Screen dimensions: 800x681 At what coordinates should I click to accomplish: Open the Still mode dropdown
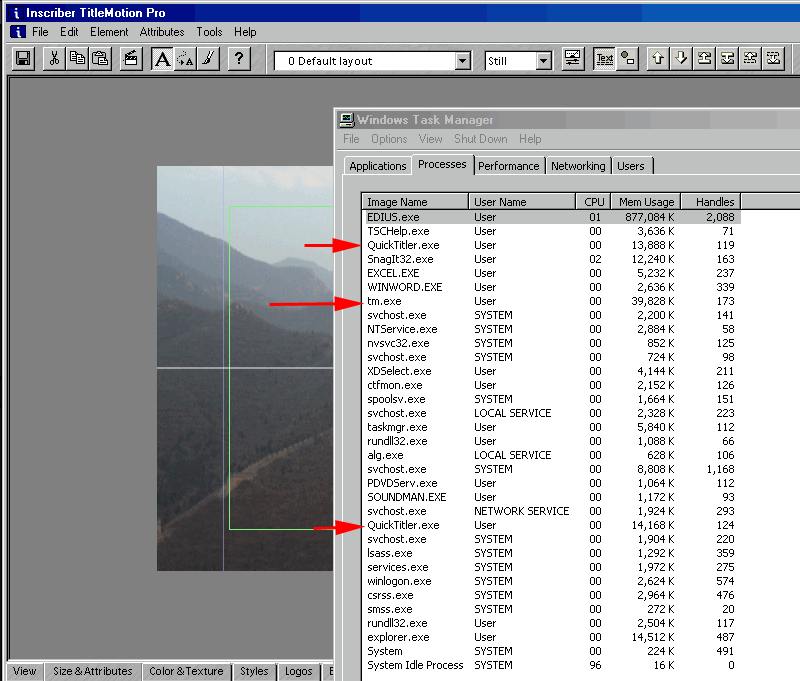tap(544, 61)
